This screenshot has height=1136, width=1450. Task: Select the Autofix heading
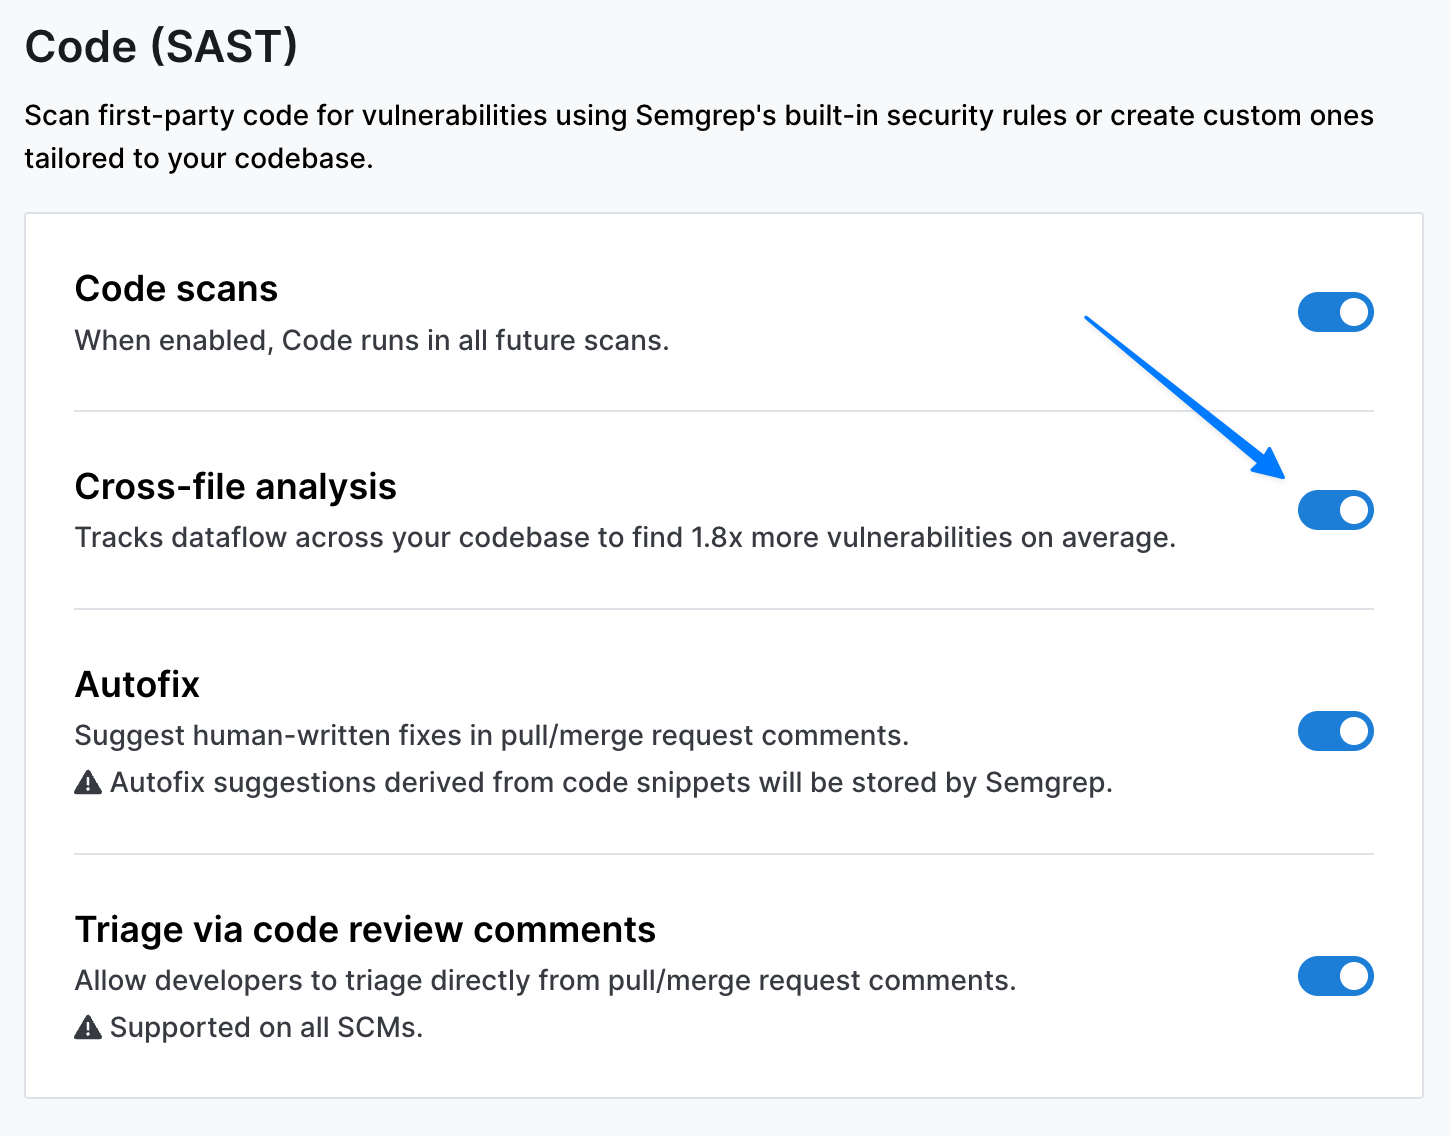(137, 685)
